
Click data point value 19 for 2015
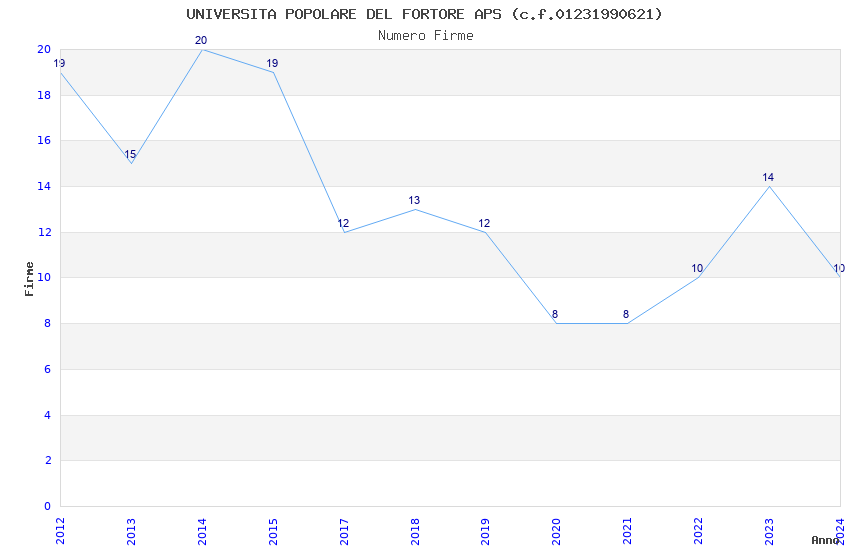tap(272, 63)
